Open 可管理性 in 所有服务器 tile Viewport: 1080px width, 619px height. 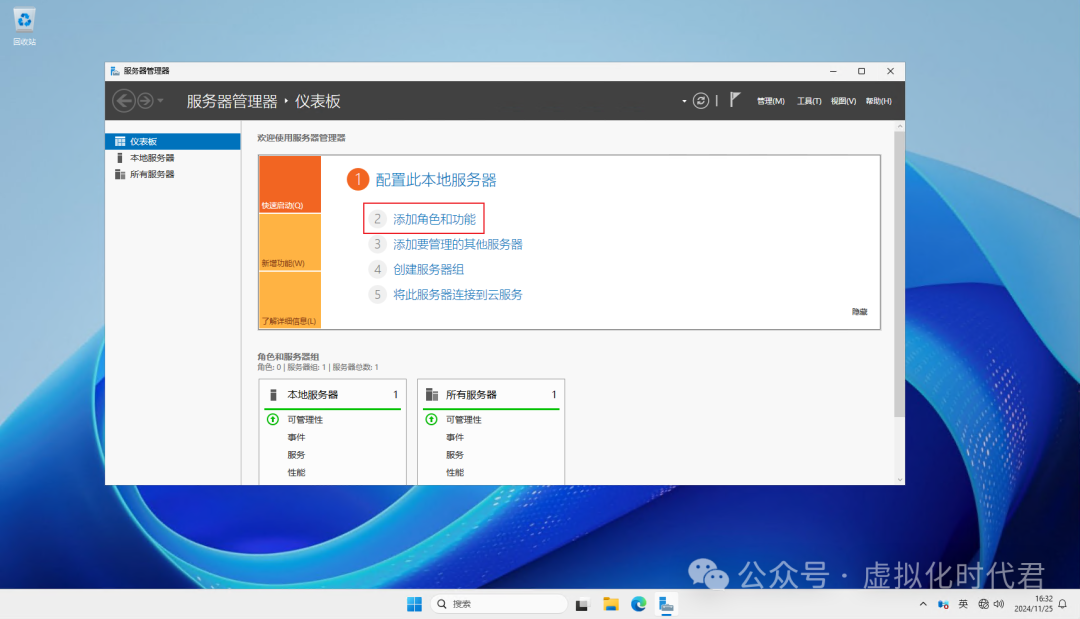pos(464,419)
